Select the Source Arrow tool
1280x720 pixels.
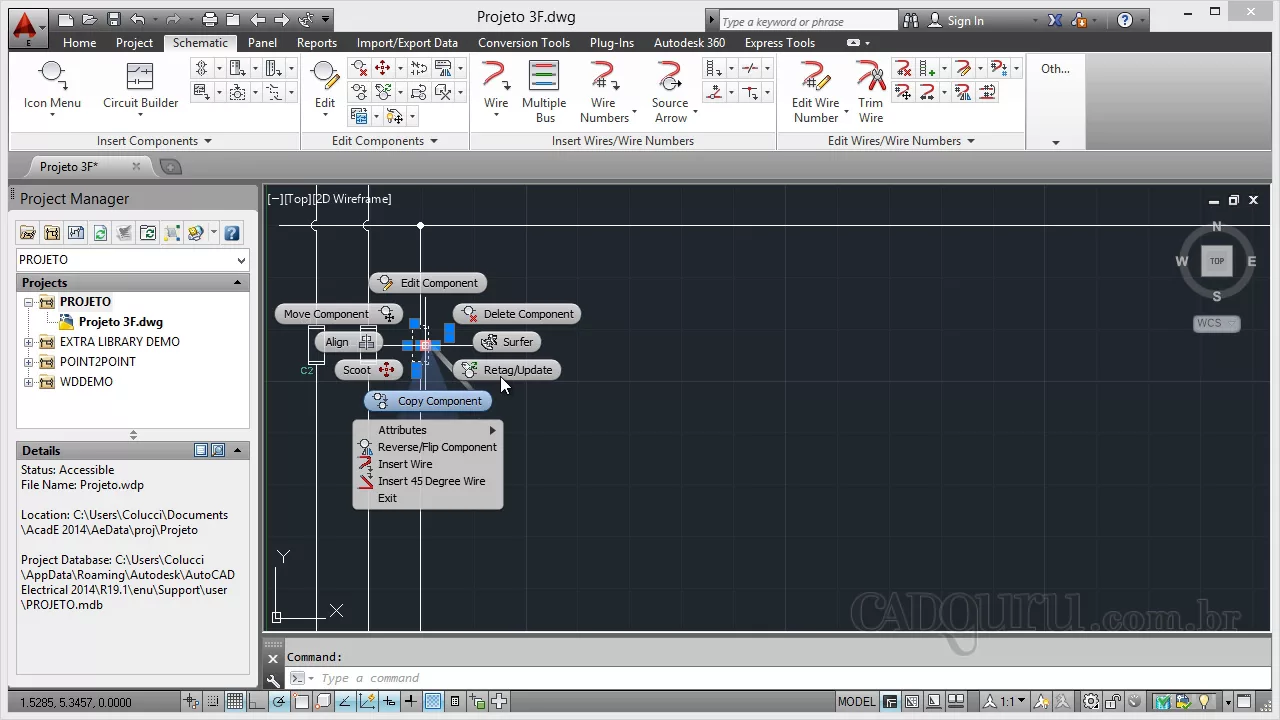click(670, 92)
